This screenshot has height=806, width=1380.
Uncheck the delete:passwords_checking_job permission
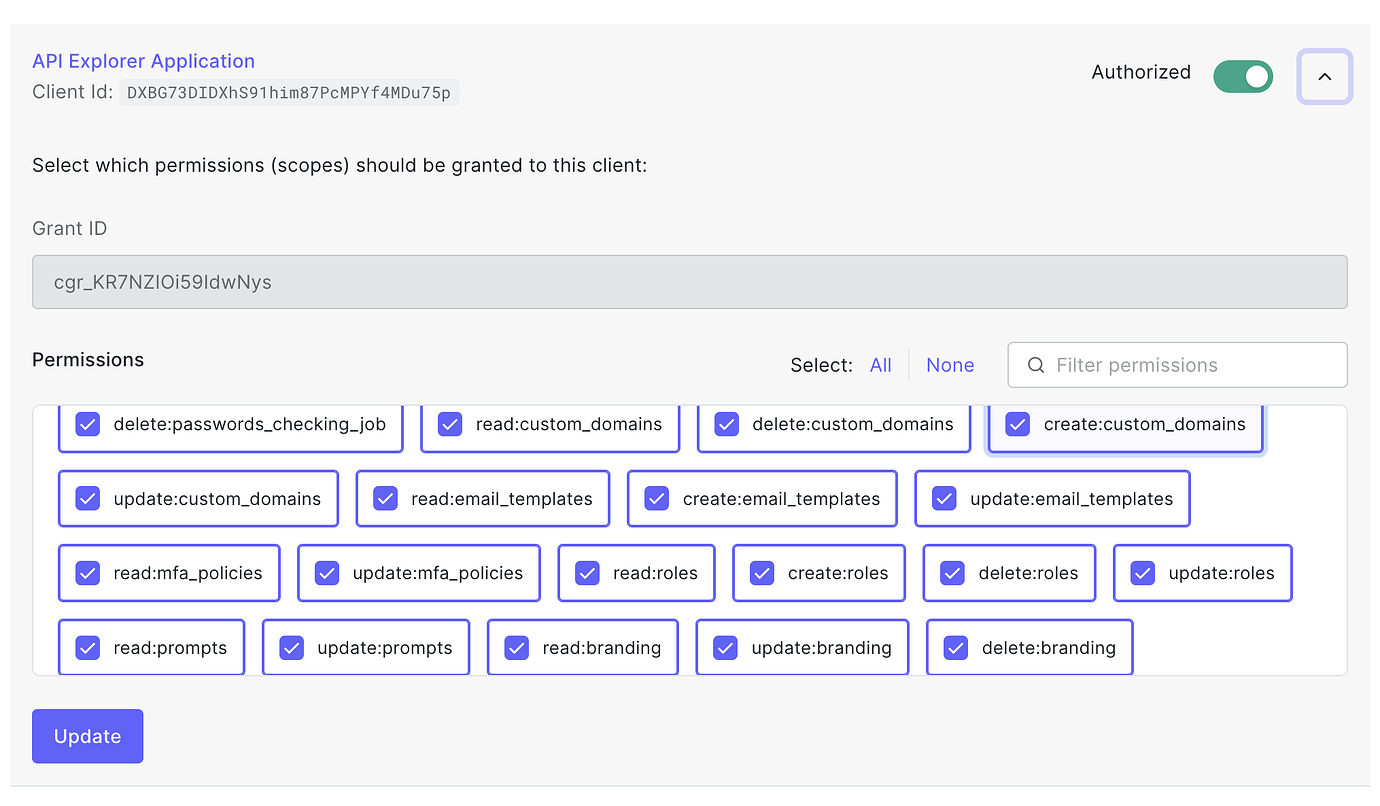(87, 424)
